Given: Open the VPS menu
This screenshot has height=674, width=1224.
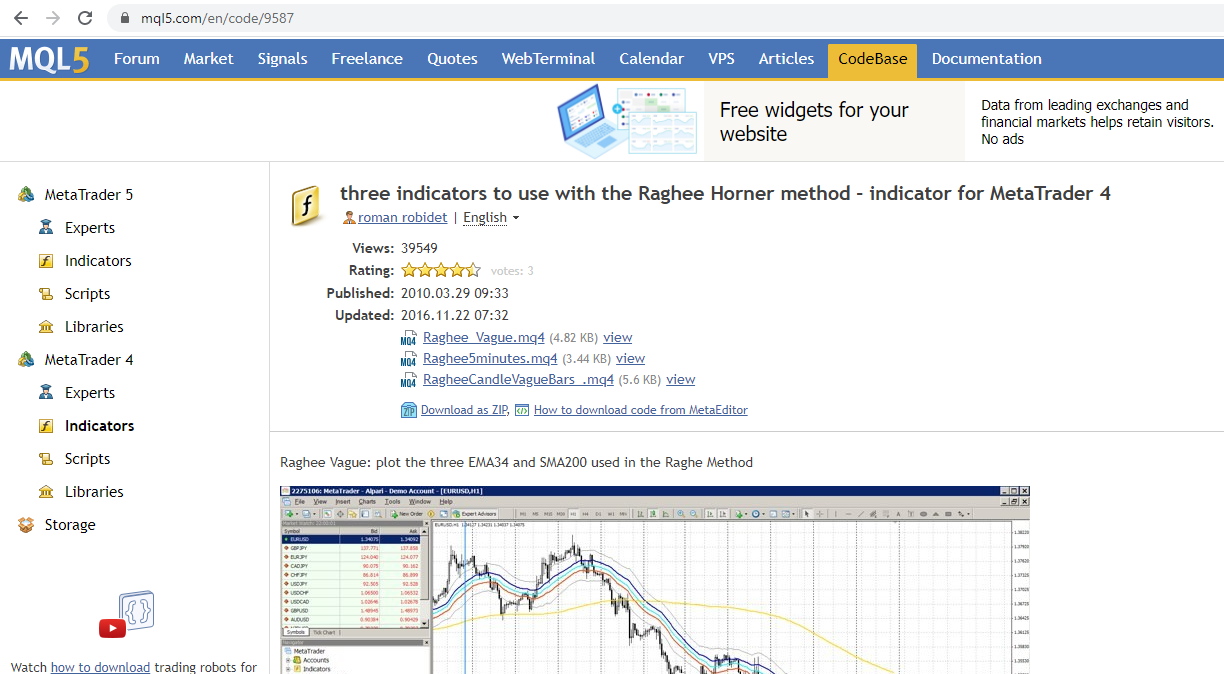Looking at the screenshot, I should pos(721,59).
